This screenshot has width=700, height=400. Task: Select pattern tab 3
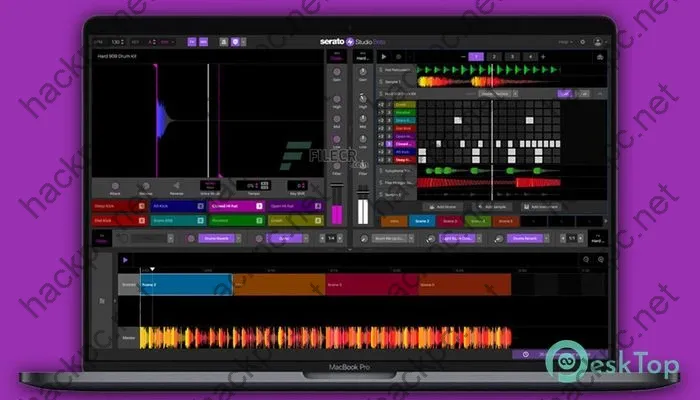pyautogui.click(x=512, y=57)
